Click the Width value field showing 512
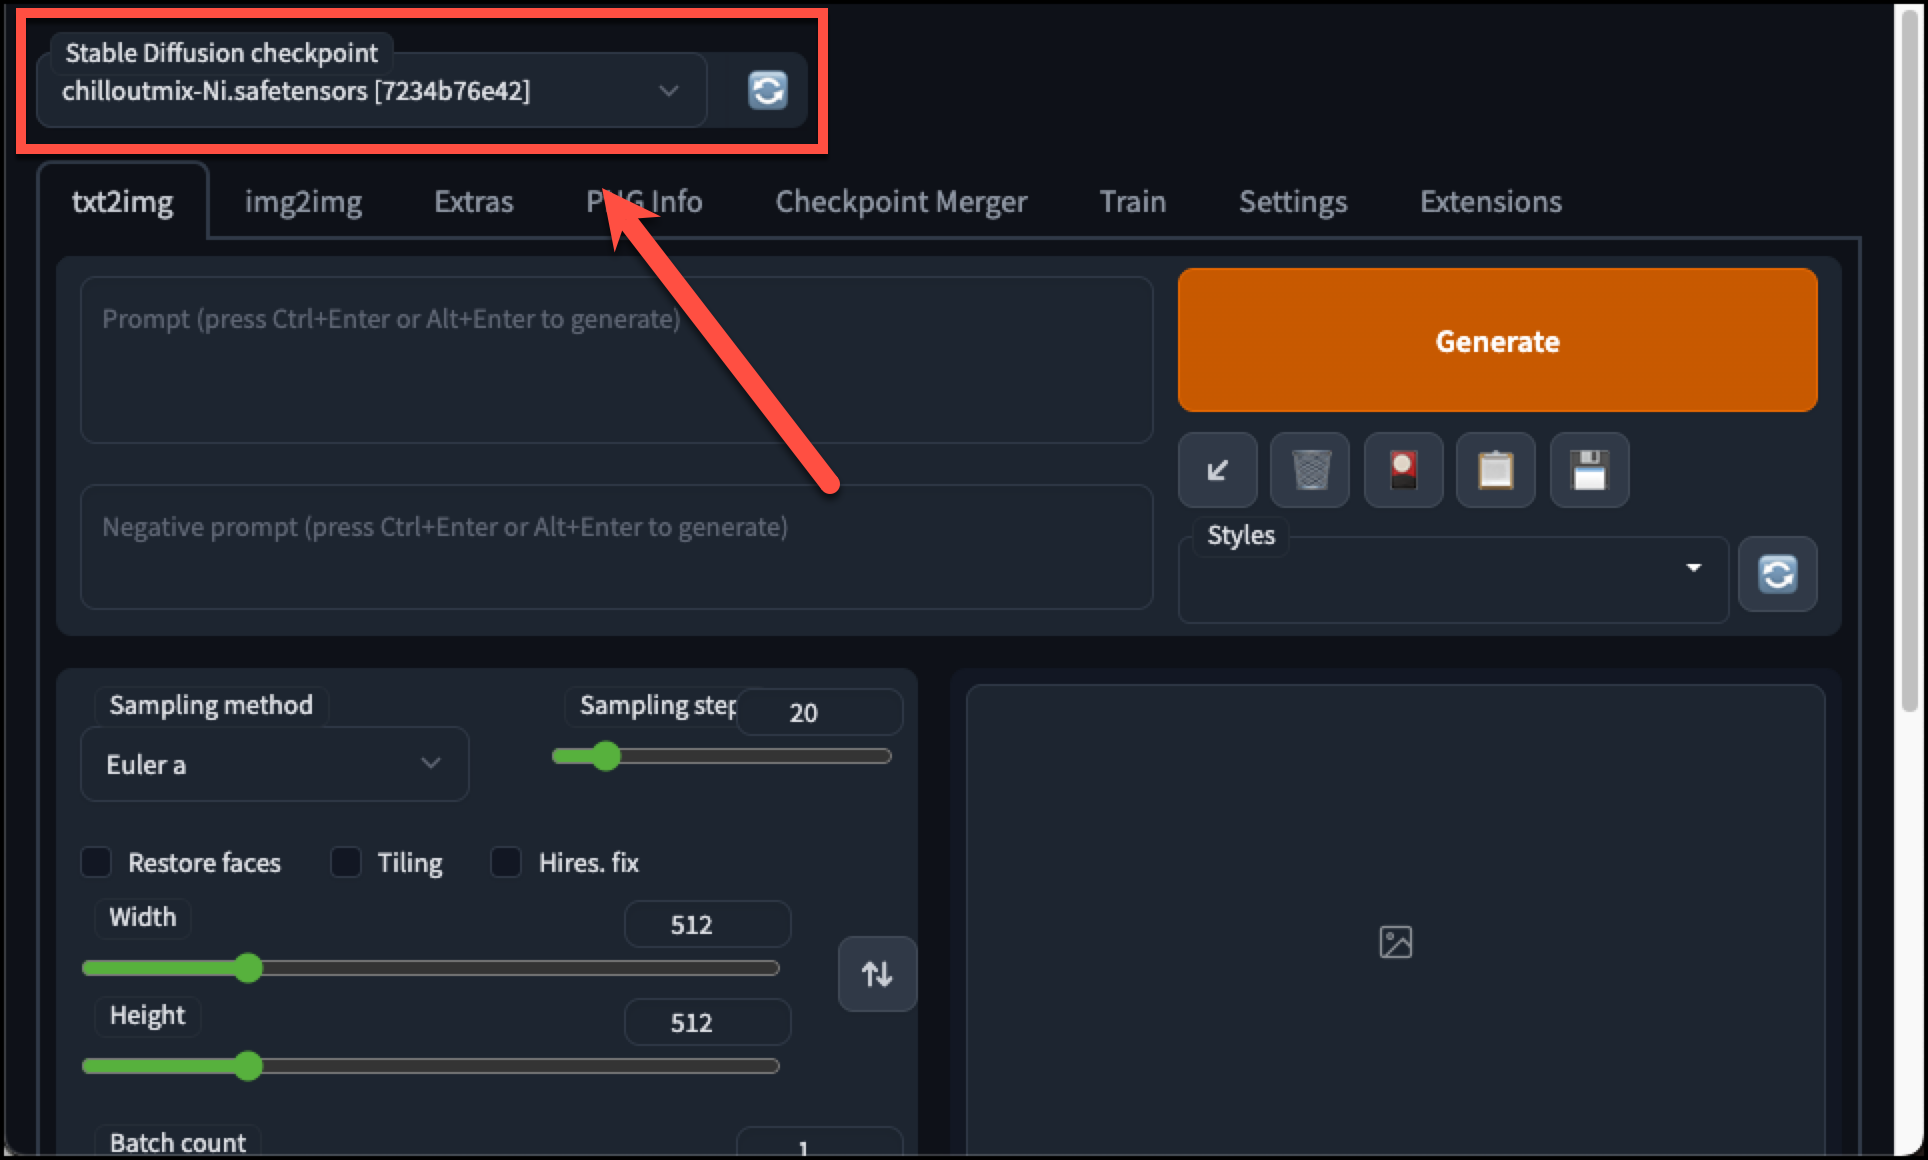 708,924
